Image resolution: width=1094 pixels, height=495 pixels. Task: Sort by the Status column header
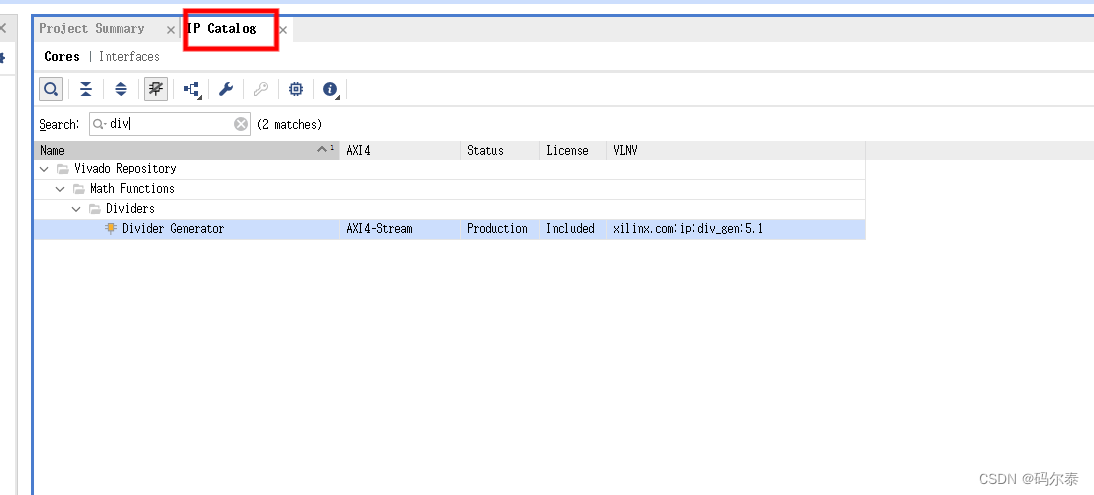pos(500,150)
